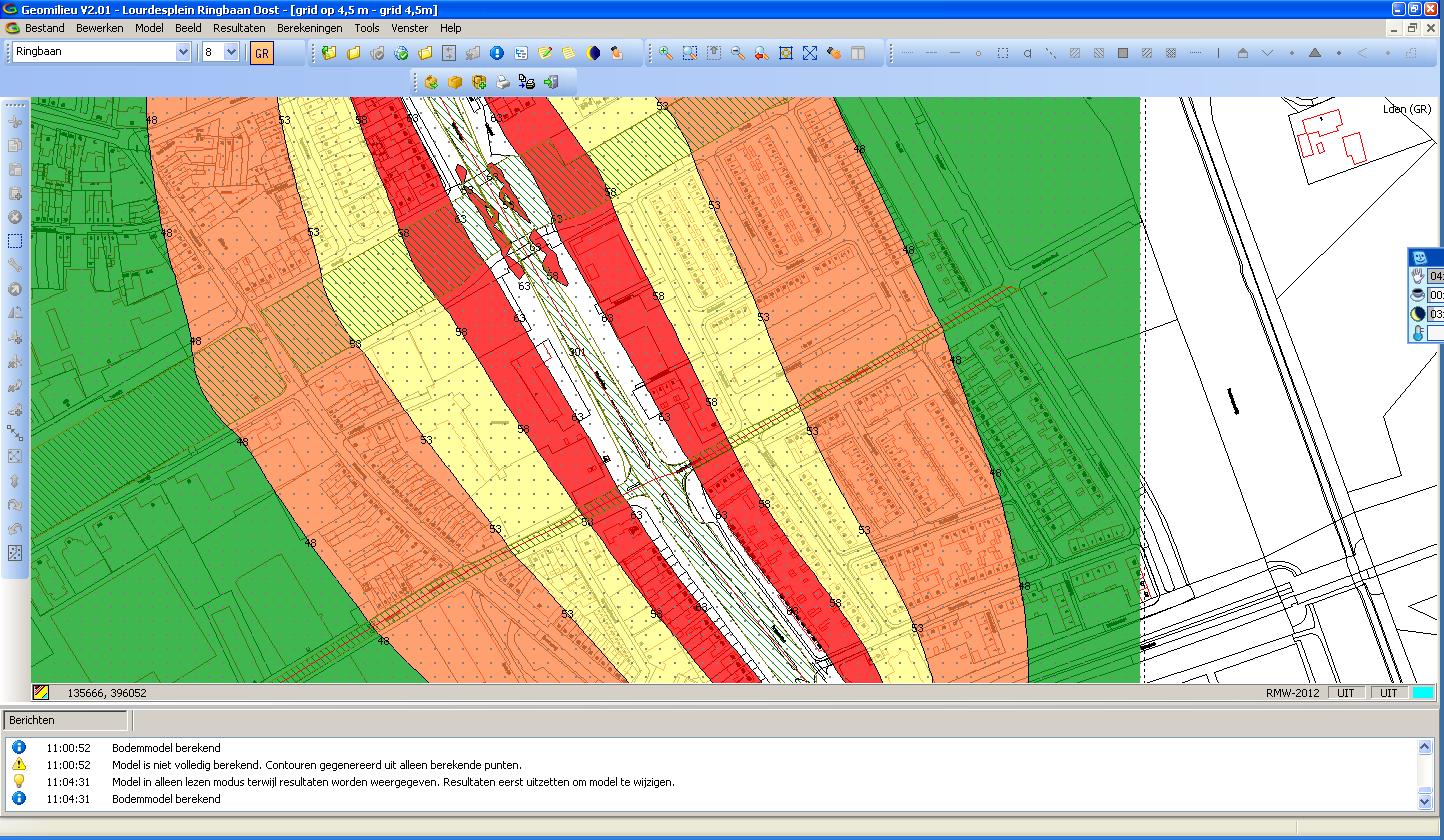Open the dropdown showing value 8

[232, 52]
